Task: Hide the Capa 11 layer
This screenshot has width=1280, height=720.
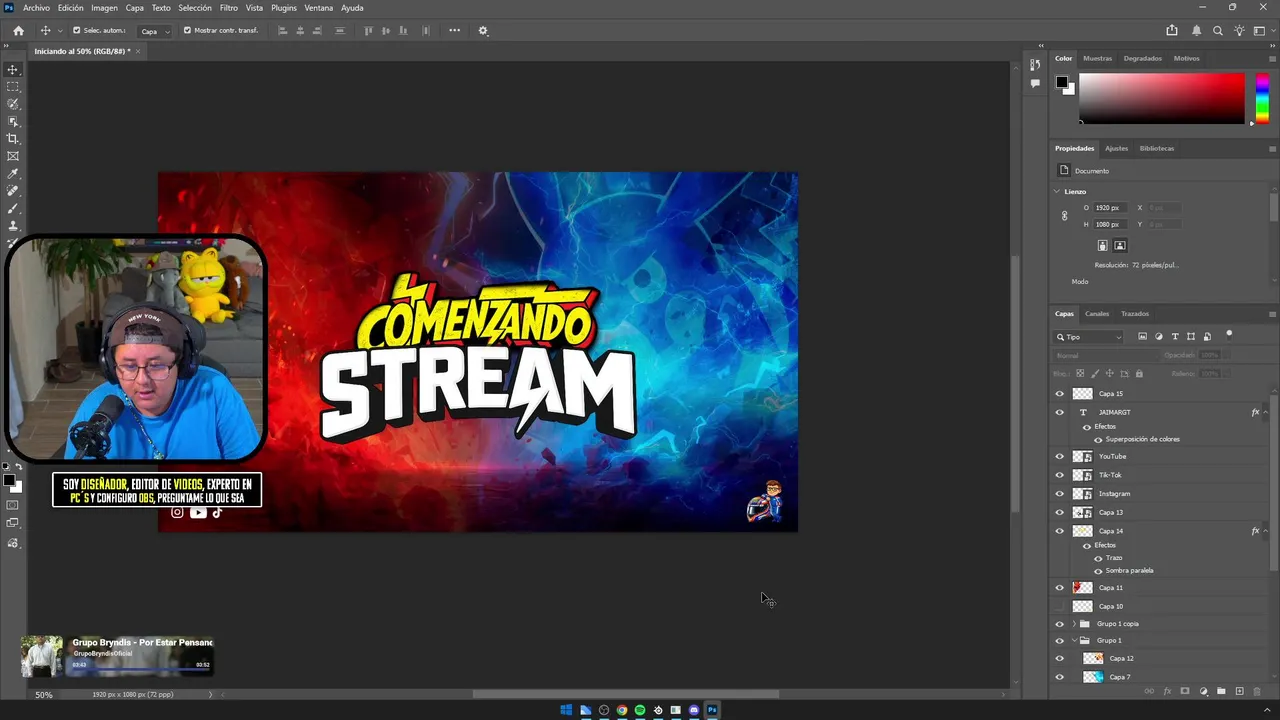Action: click(x=1059, y=588)
